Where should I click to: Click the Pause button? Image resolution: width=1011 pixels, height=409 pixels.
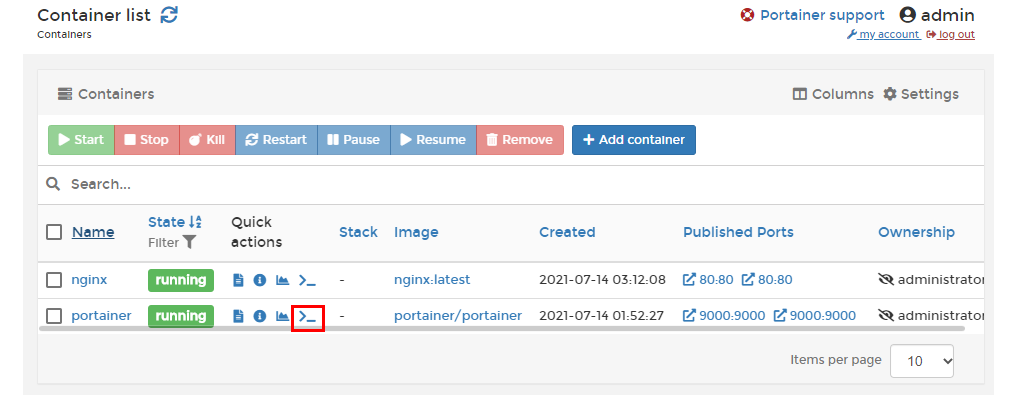353,140
